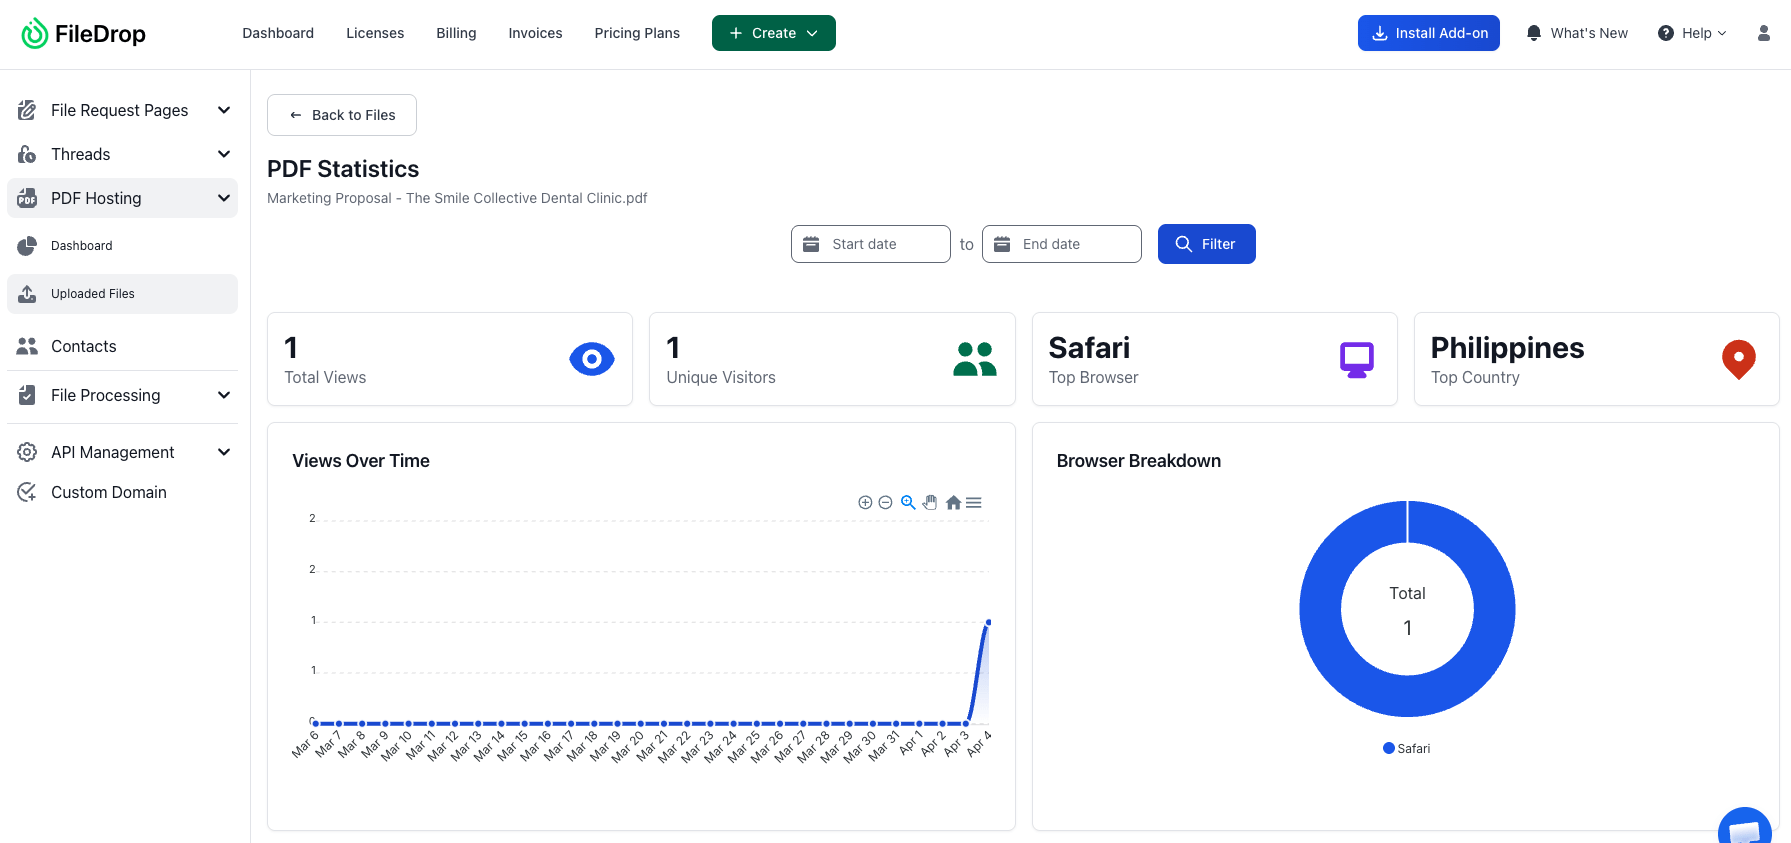Select the chart panning hand tool

pyautogui.click(x=930, y=503)
